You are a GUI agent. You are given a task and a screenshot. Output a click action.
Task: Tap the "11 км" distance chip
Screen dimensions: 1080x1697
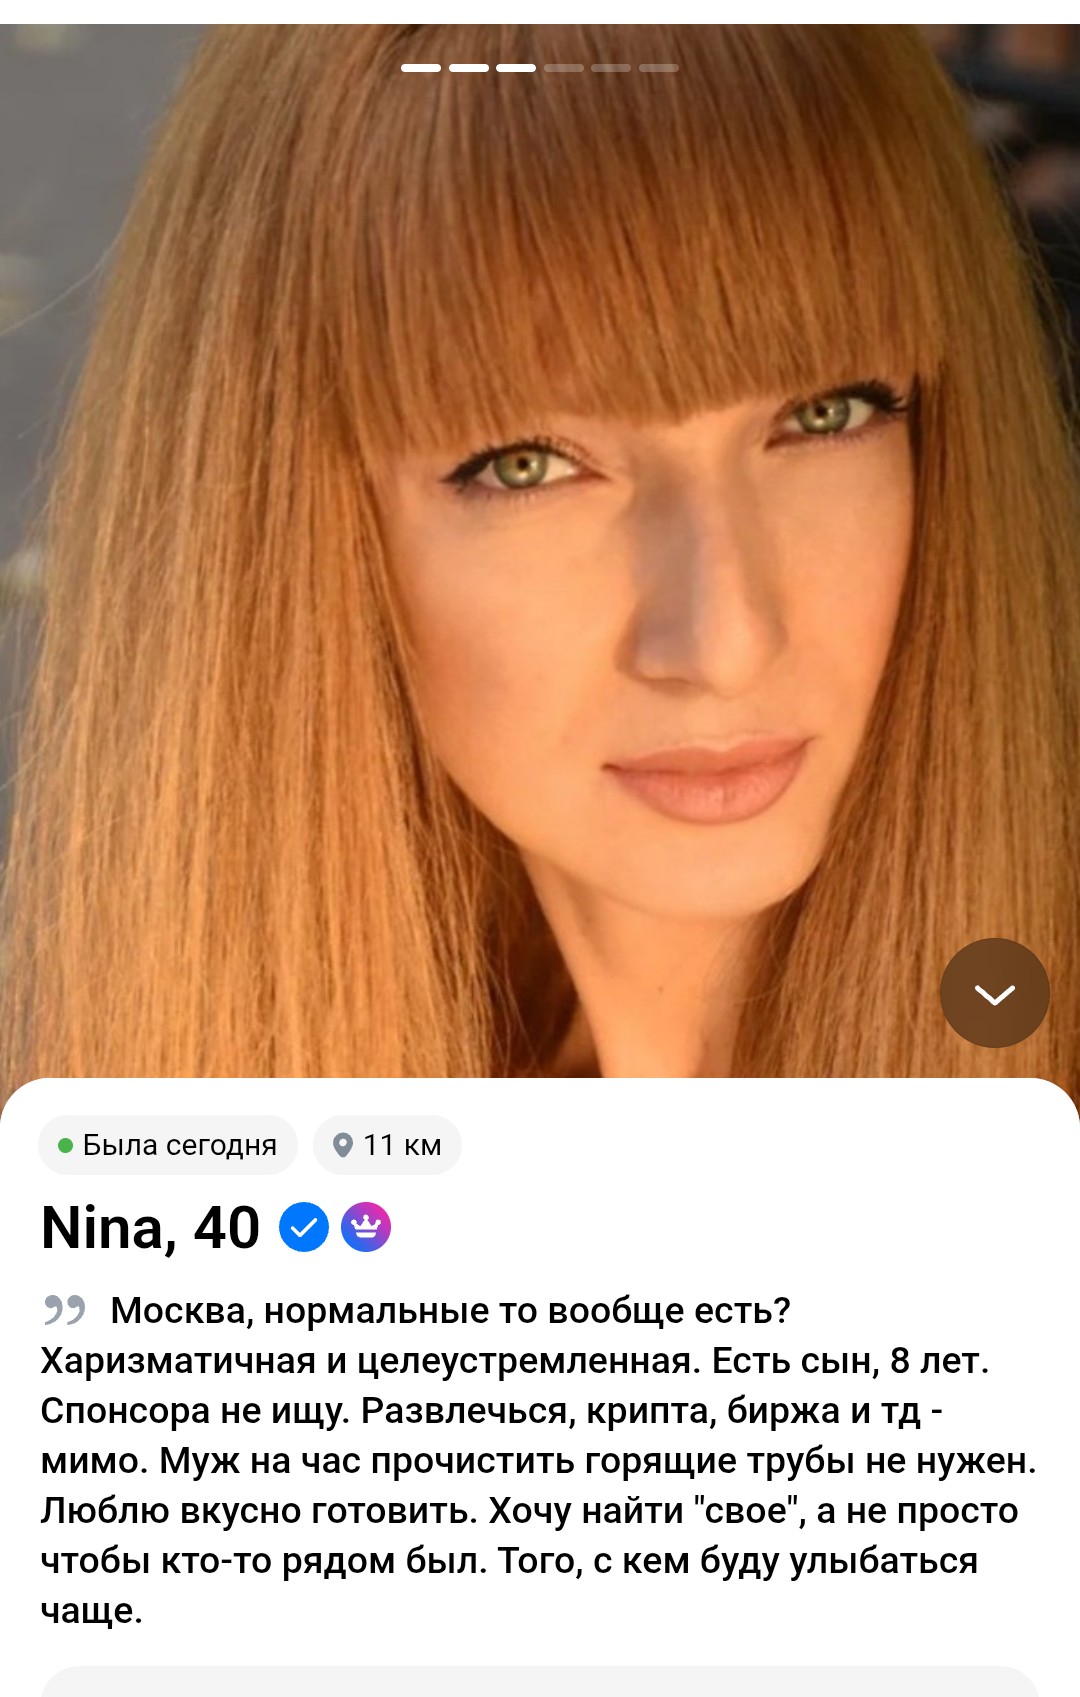click(387, 1145)
